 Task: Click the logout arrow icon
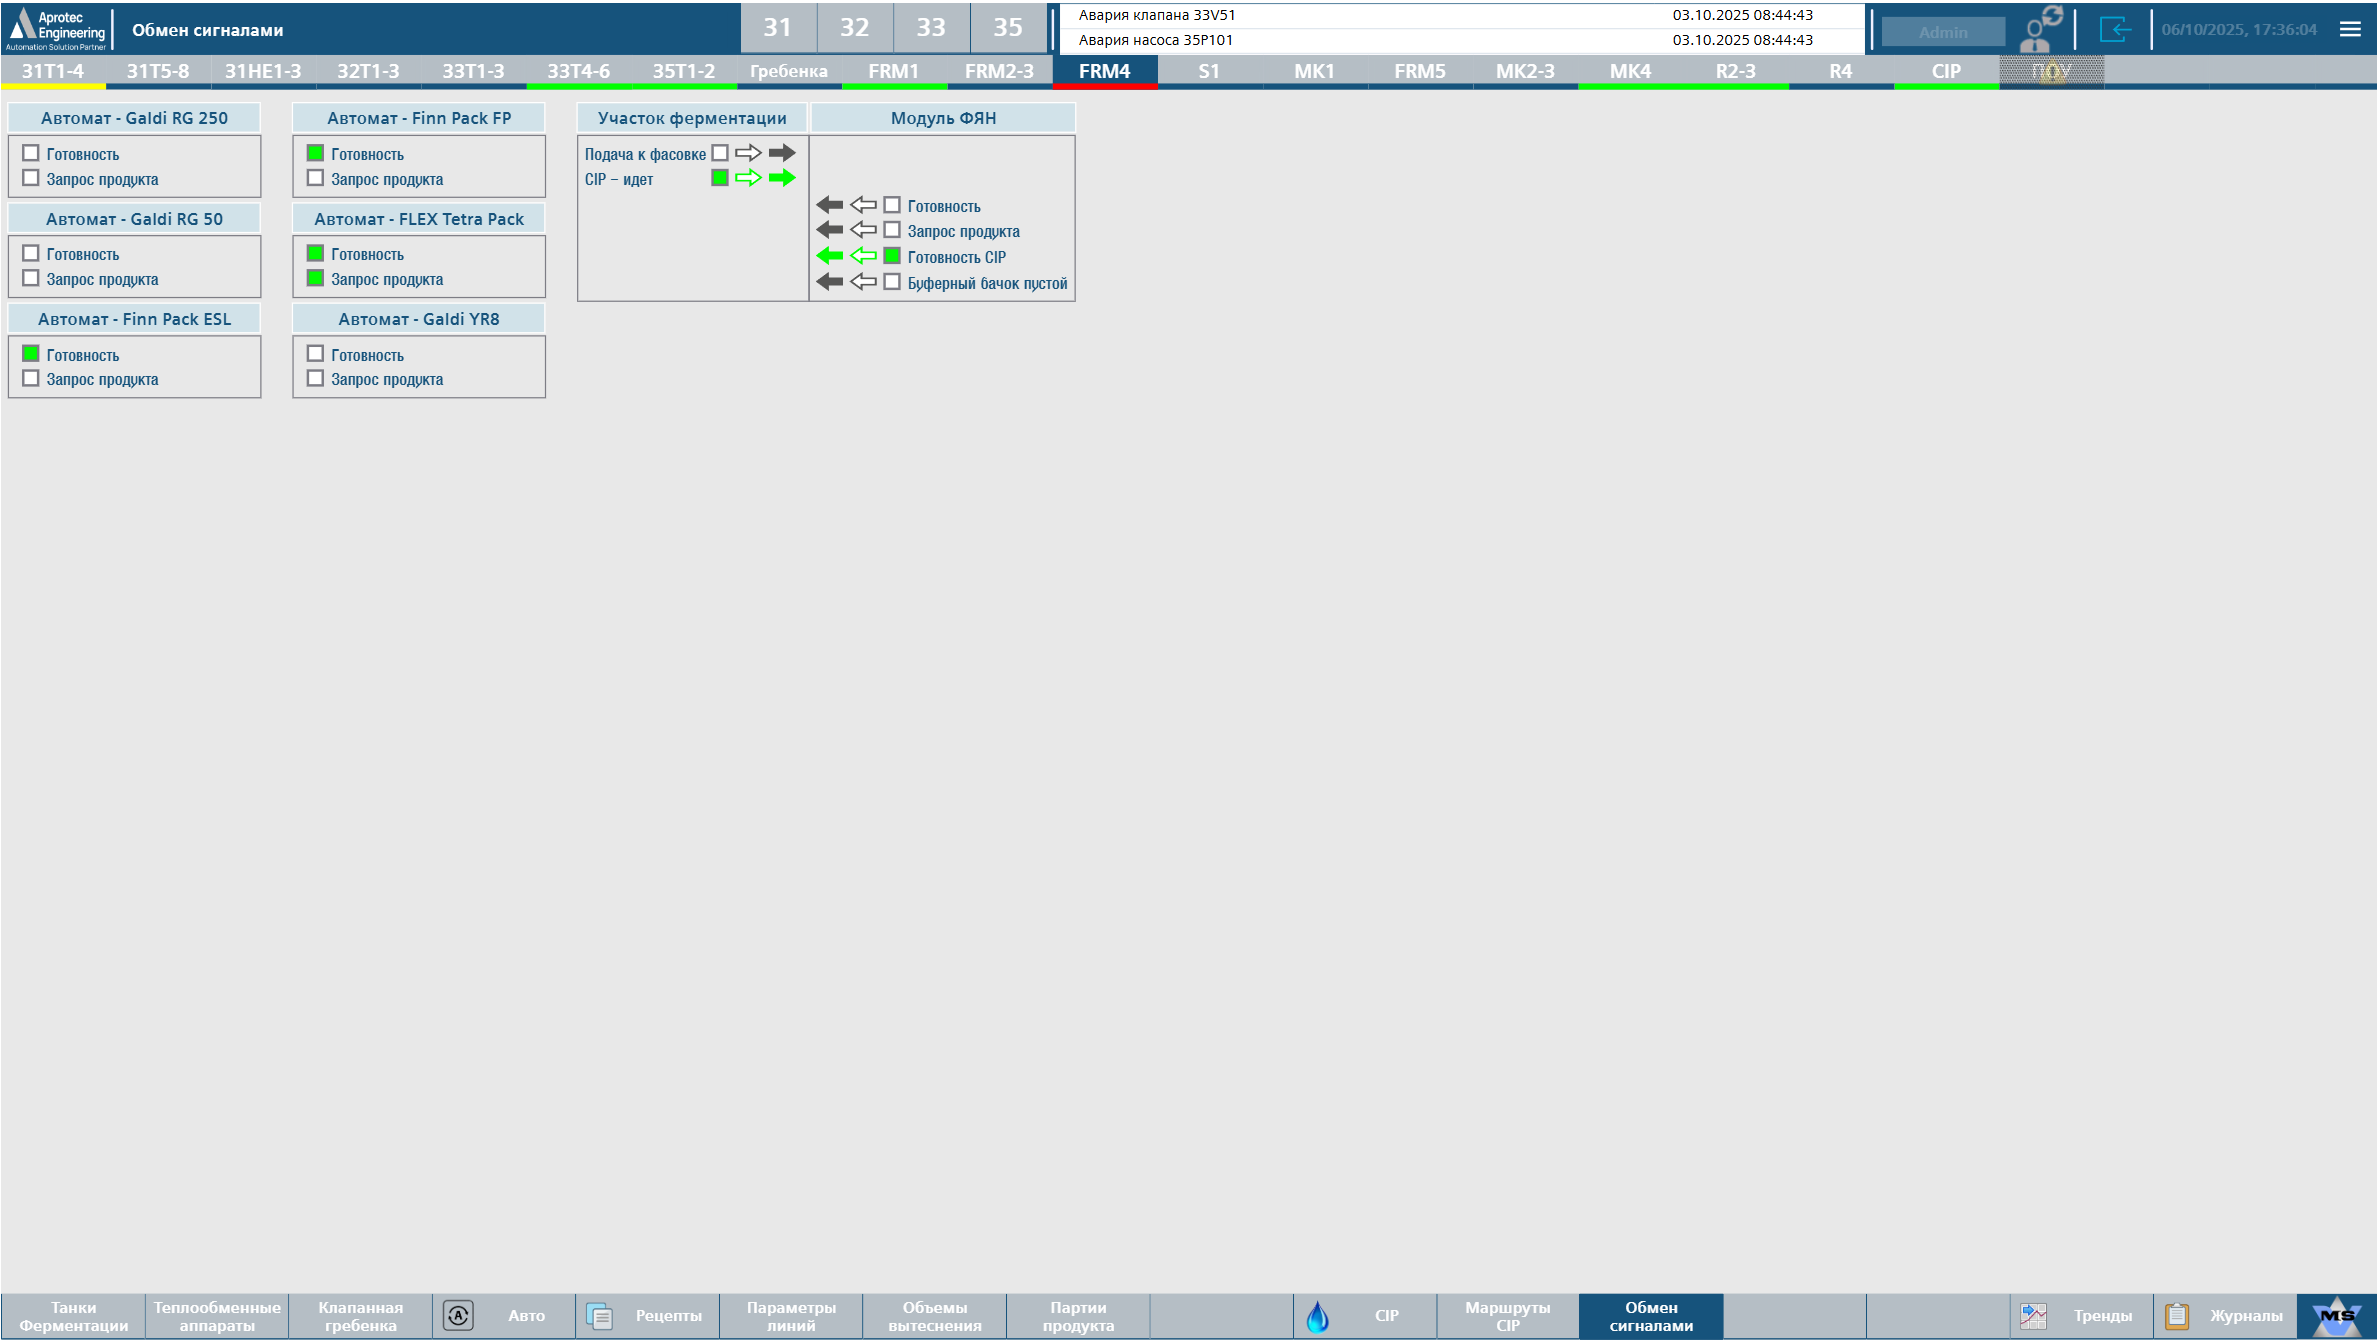point(2115,29)
